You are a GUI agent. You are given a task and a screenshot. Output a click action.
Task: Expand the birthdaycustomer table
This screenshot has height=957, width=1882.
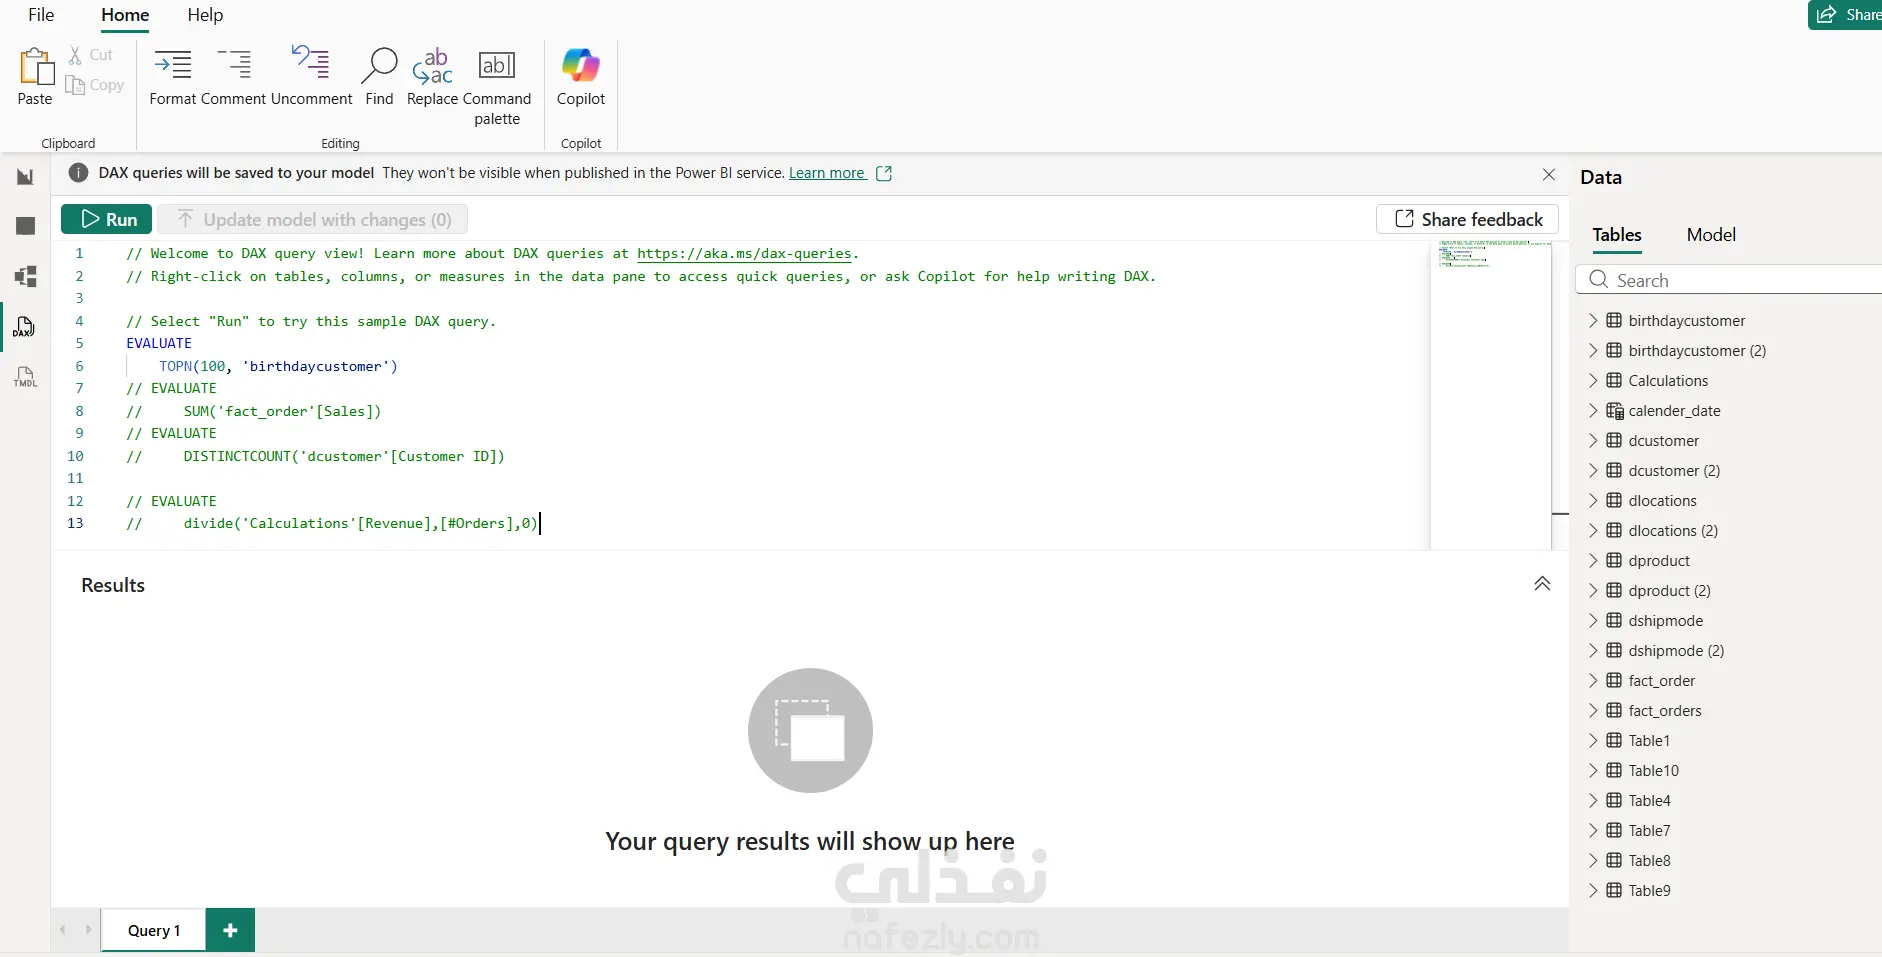[x=1593, y=320]
